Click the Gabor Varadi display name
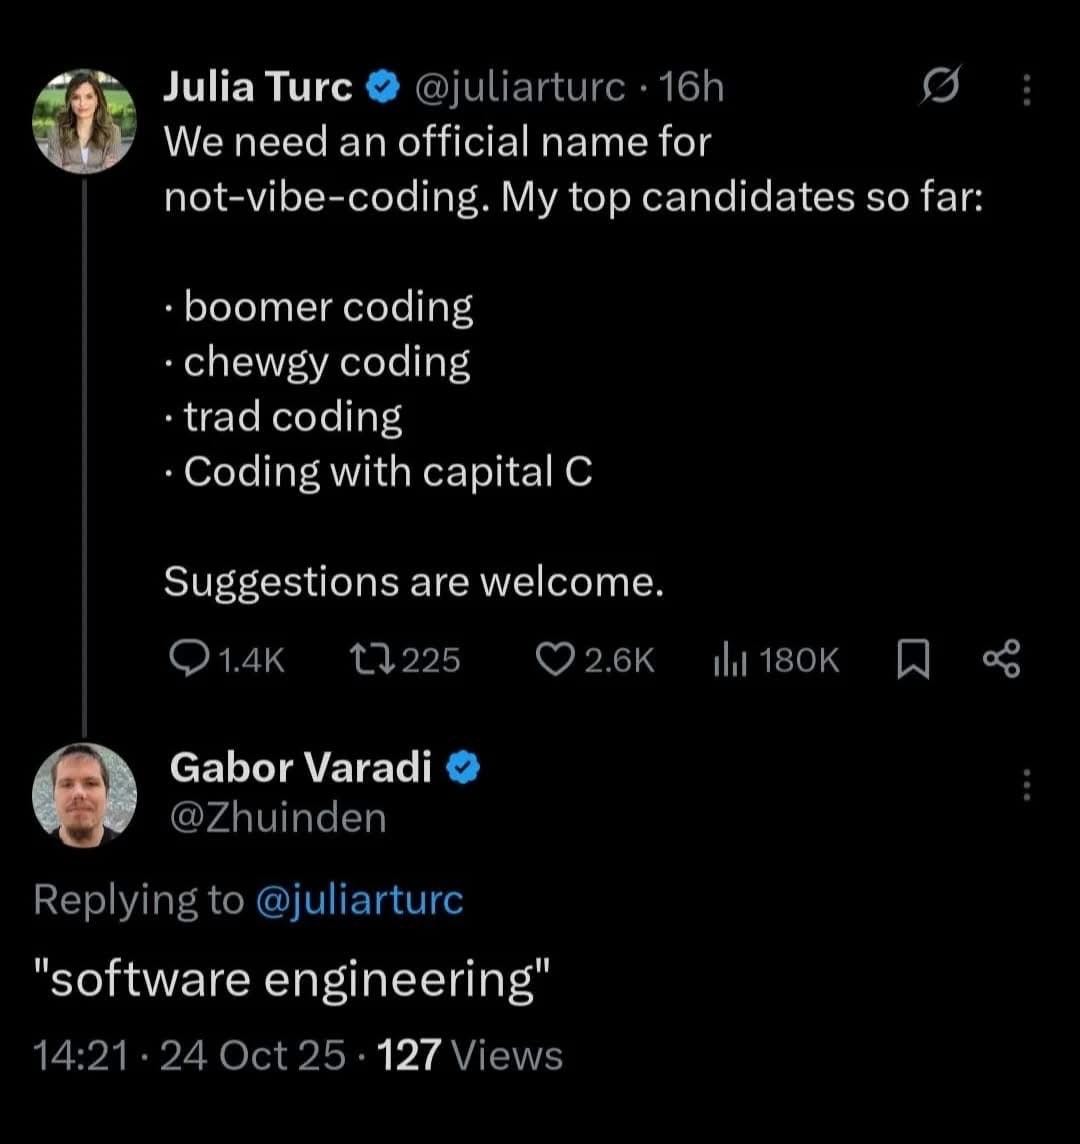1080x1144 pixels. click(x=301, y=767)
